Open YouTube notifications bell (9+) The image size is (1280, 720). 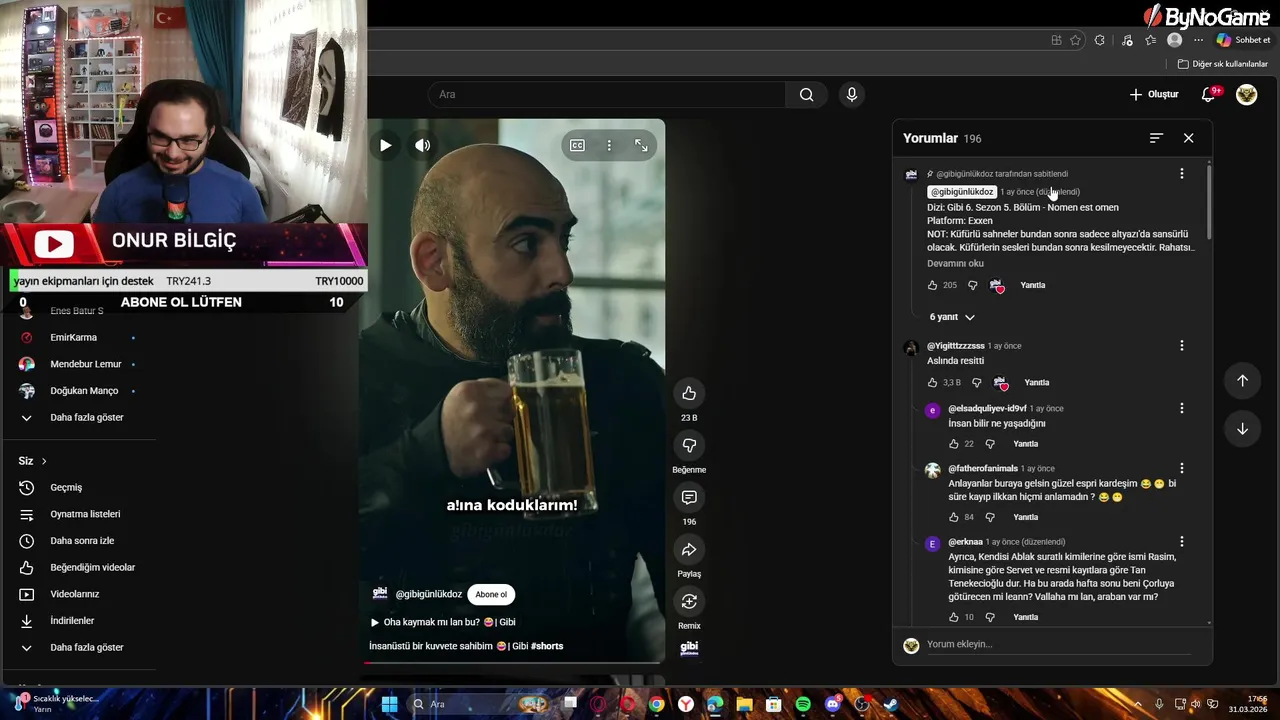[x=1209, y=94]
